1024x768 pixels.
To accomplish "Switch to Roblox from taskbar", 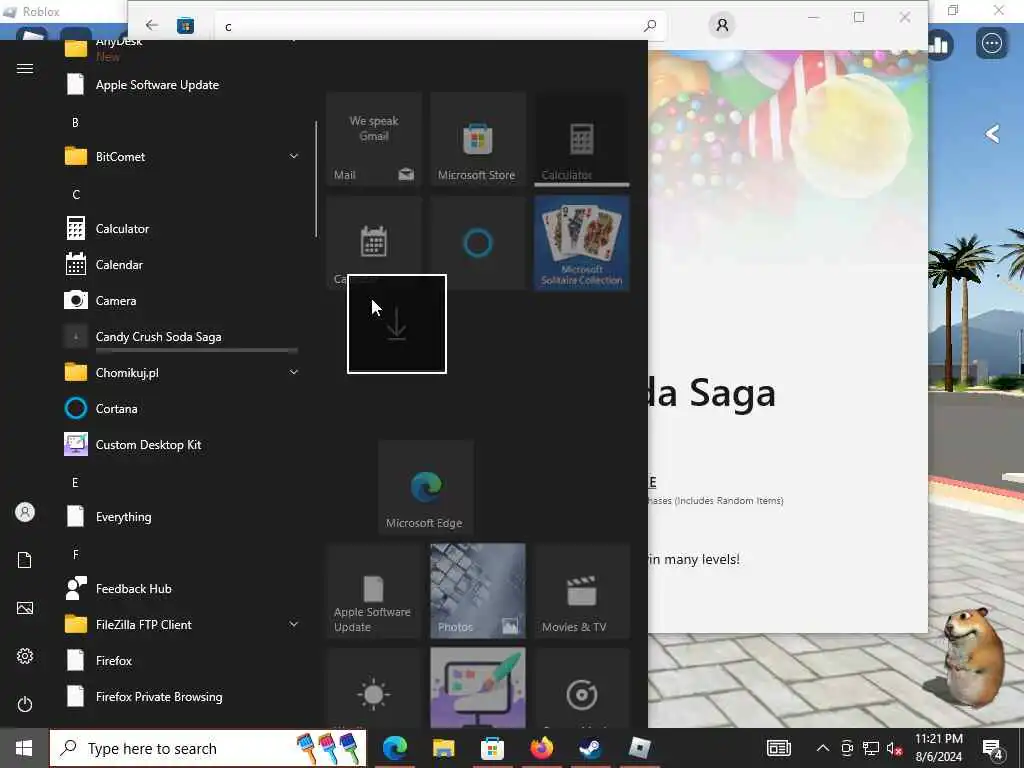I will click(639, 748).
